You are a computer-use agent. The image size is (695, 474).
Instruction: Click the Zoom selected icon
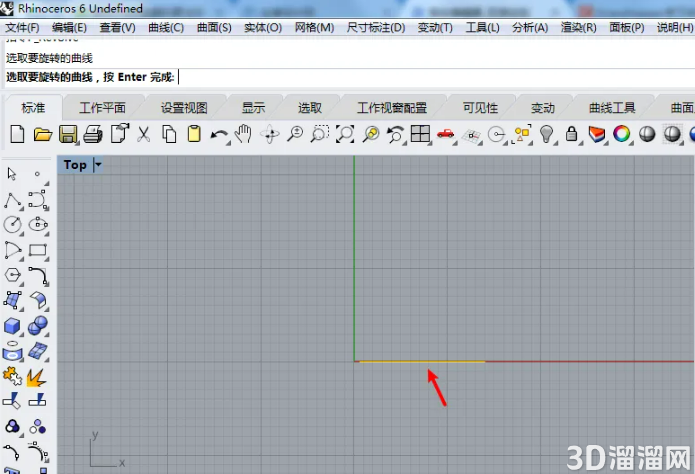[371, 134]
